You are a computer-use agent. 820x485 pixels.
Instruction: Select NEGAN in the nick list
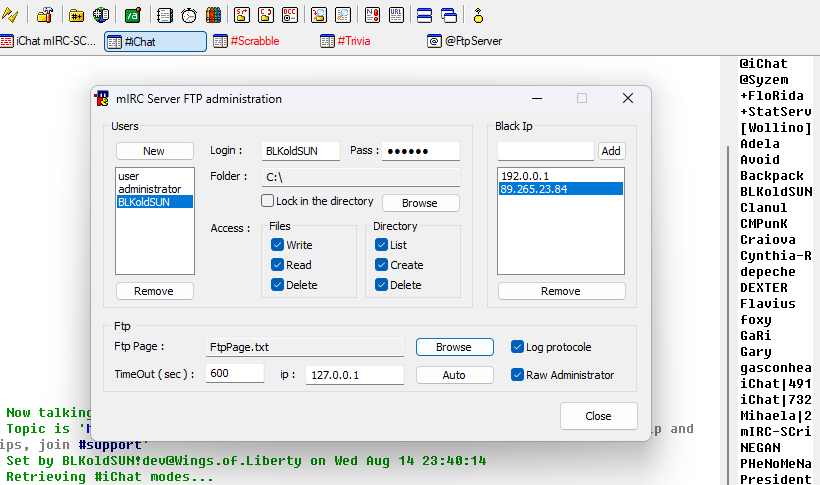760,448
